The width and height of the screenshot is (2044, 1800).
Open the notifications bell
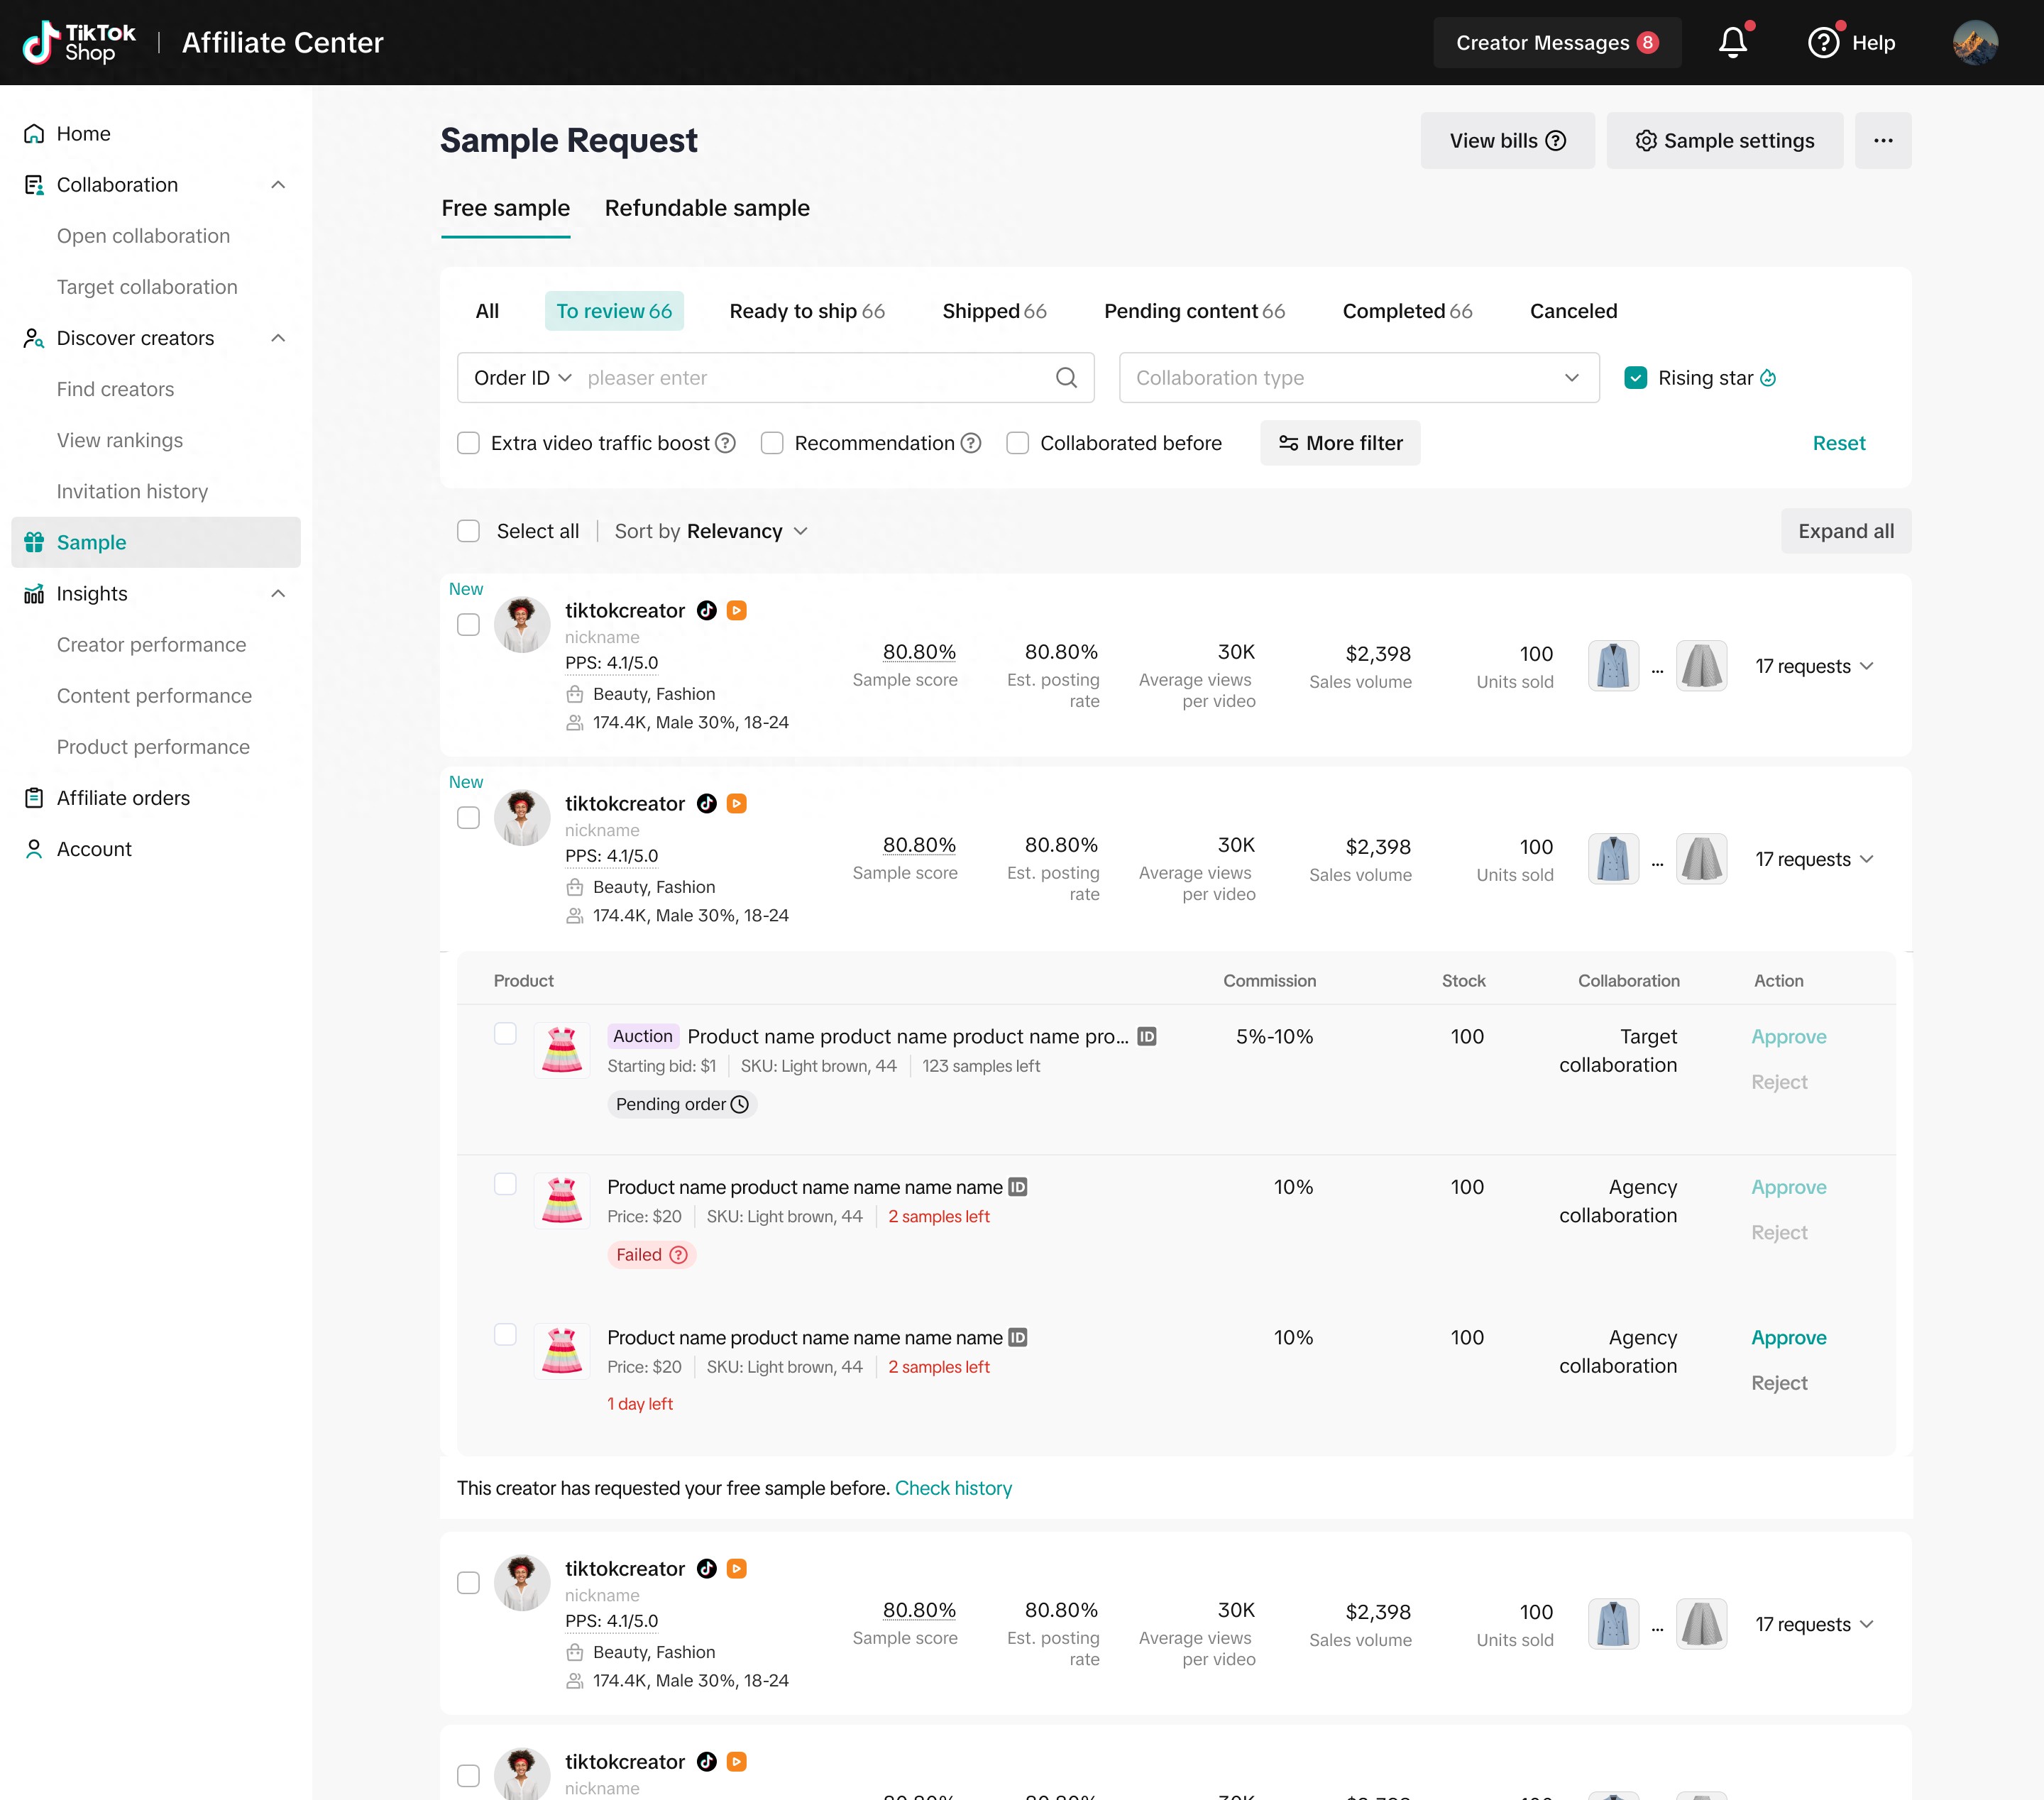pyautogui.click(x=1733, y=42)
